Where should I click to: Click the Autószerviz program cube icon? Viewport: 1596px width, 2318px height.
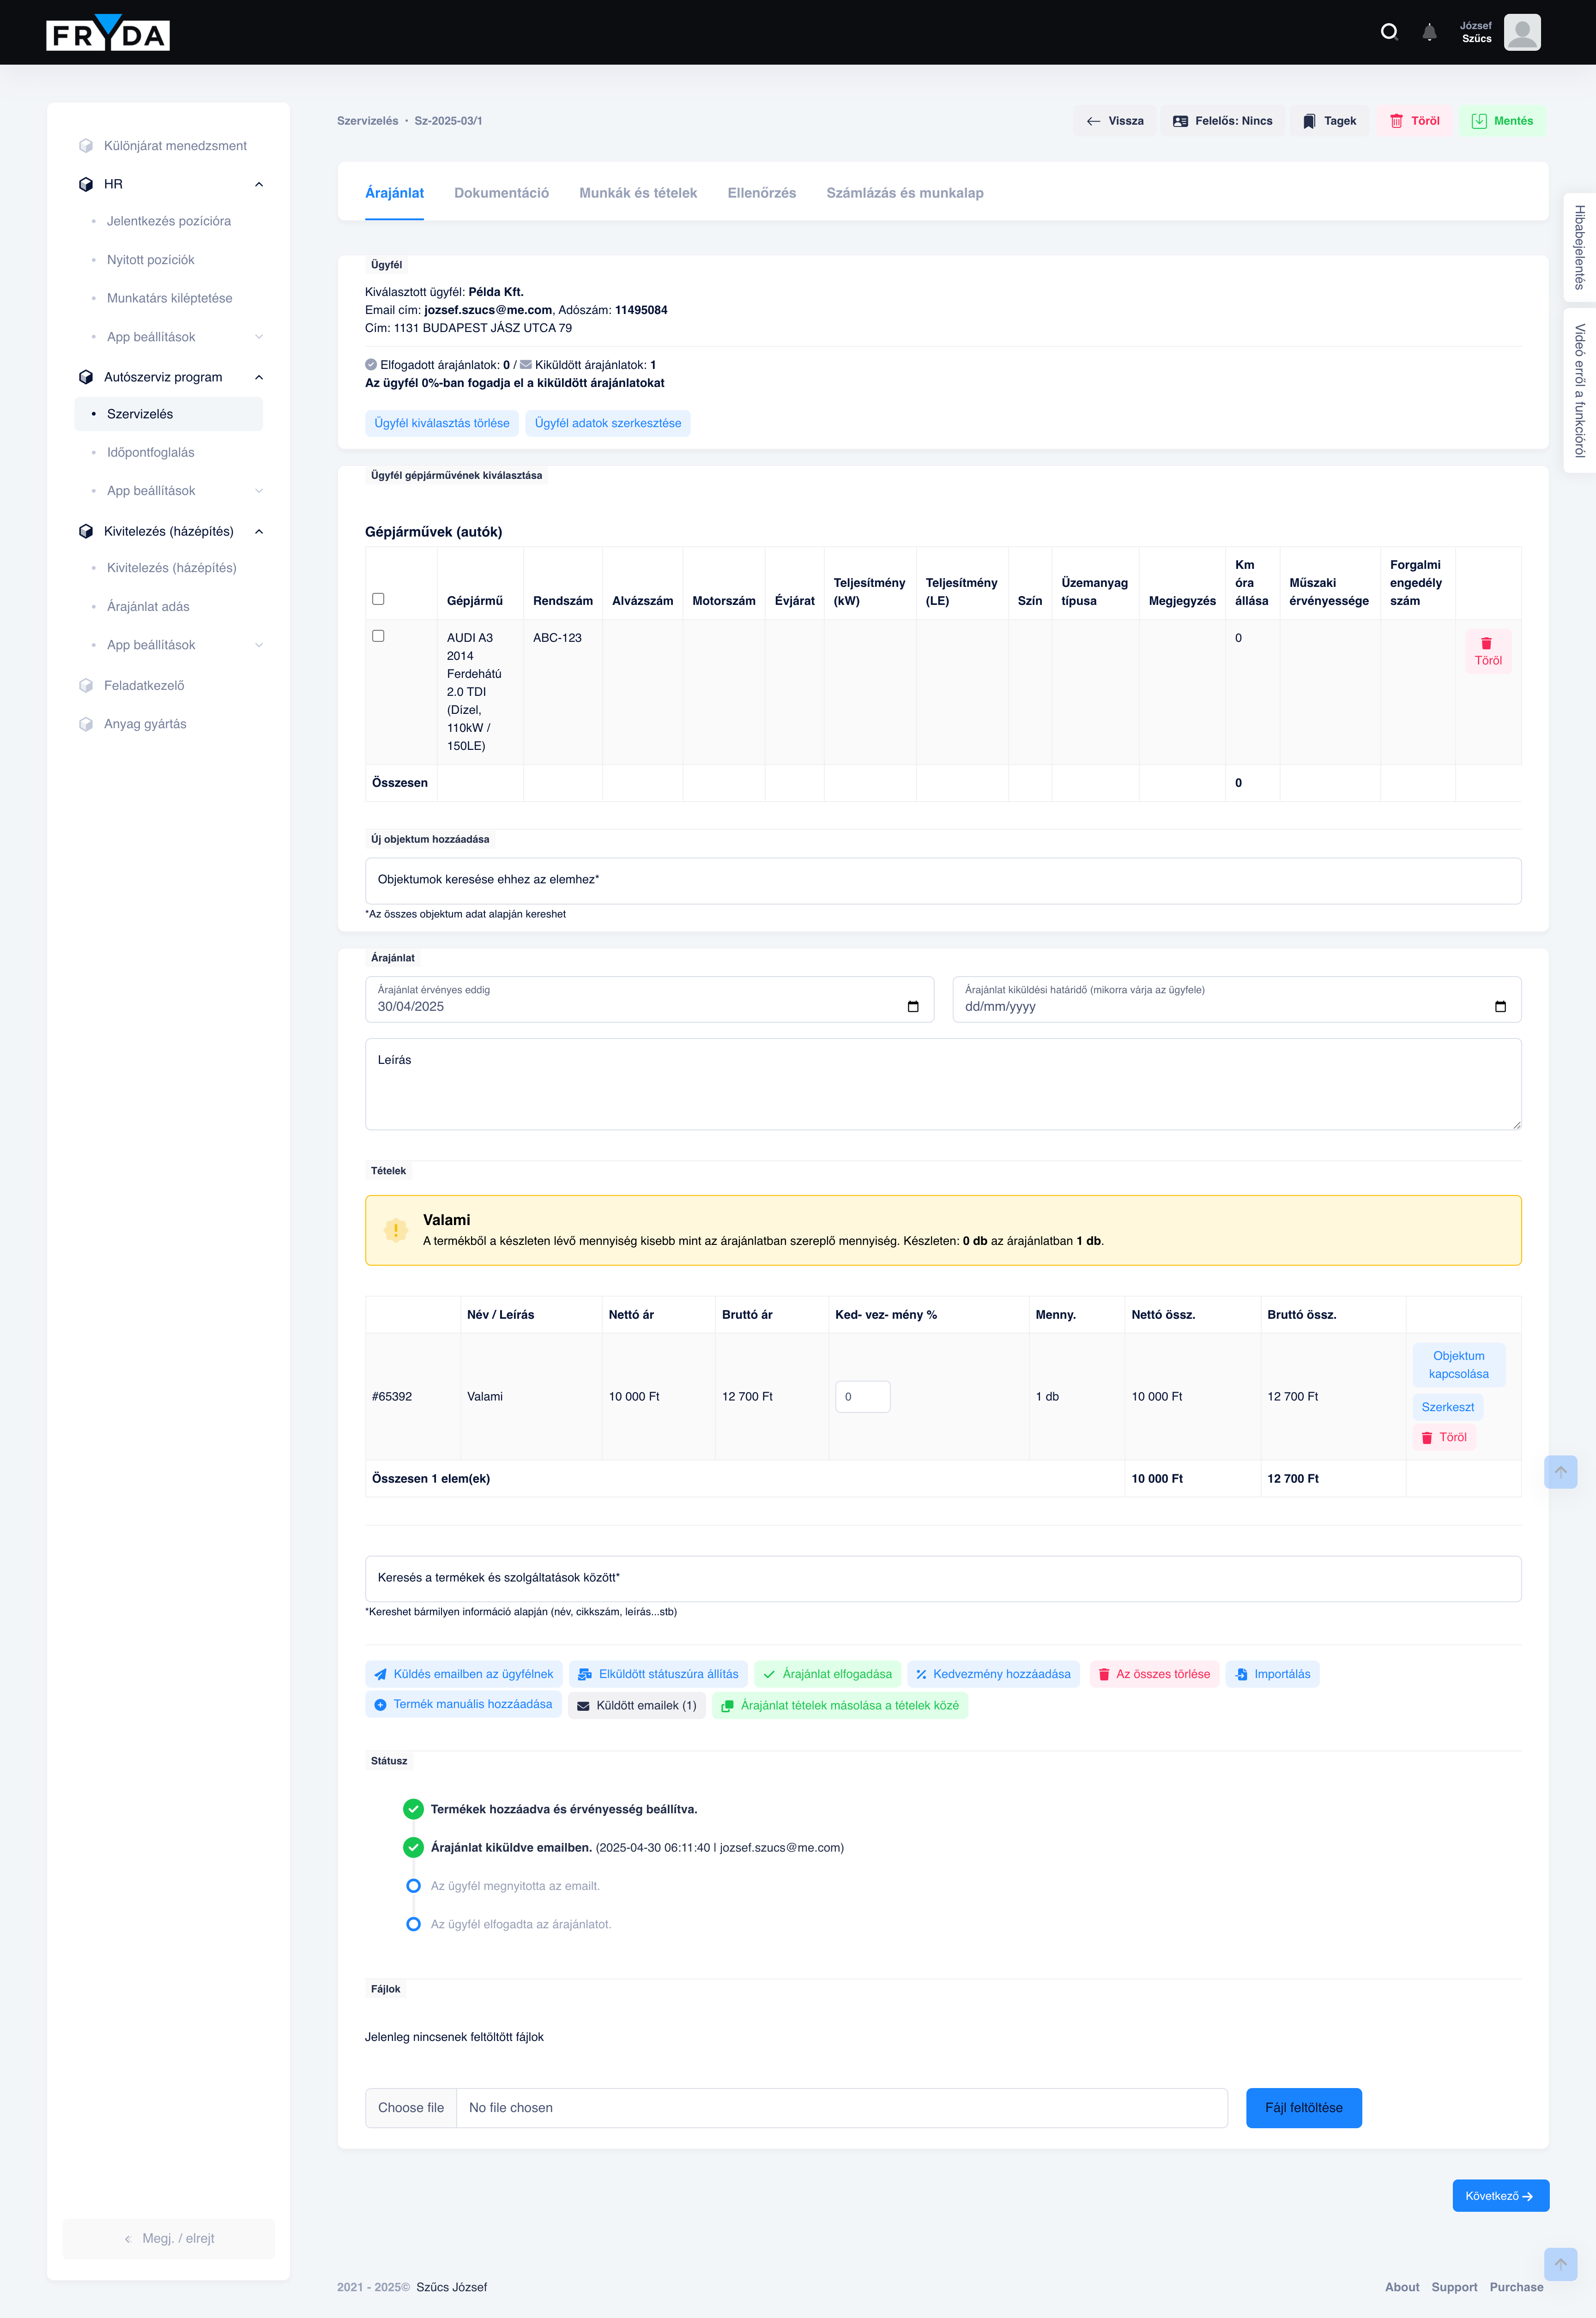[x=86, y=377]
